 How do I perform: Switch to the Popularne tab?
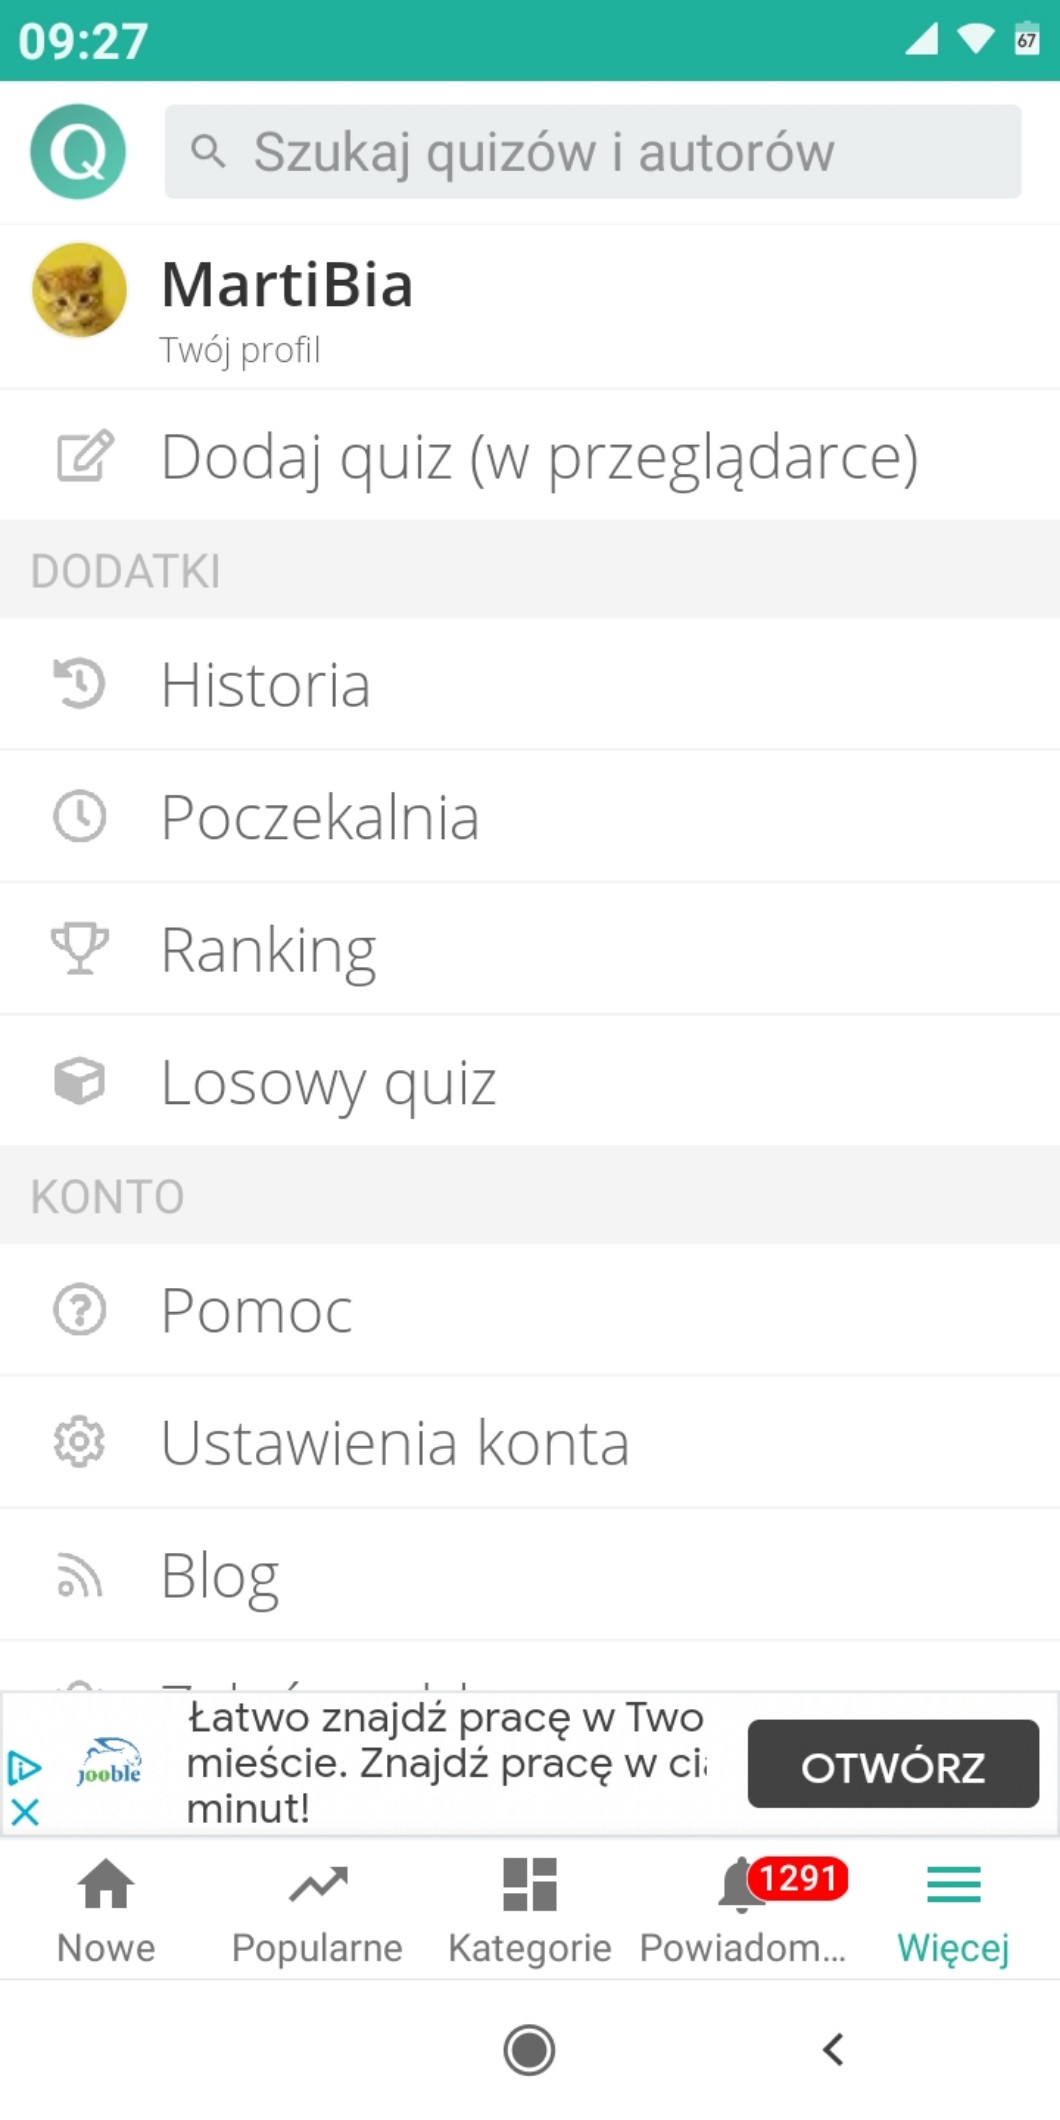click(317, 1910)
